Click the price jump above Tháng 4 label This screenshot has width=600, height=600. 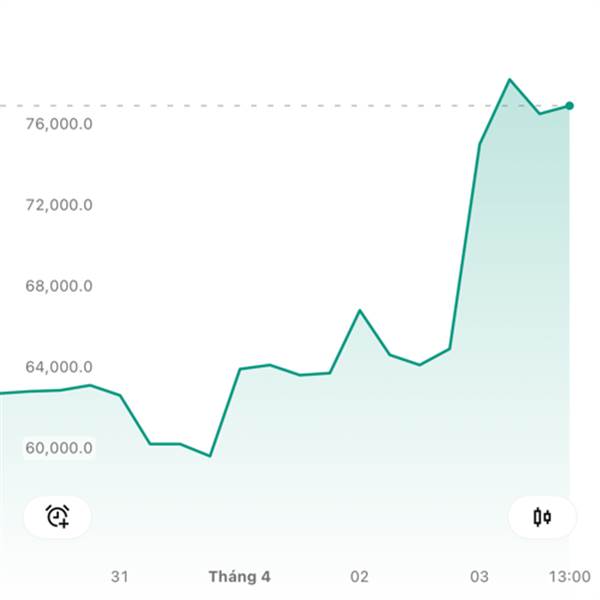pyautogui.click(x=225, y=412)
